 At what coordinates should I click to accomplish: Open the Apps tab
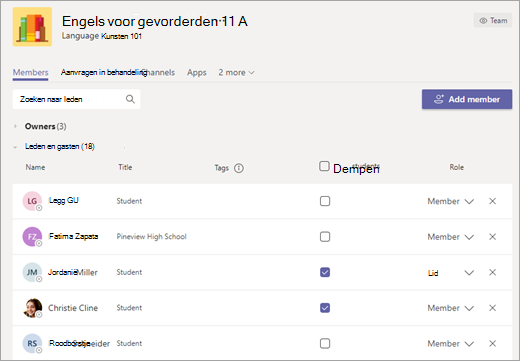click(197, 72)
